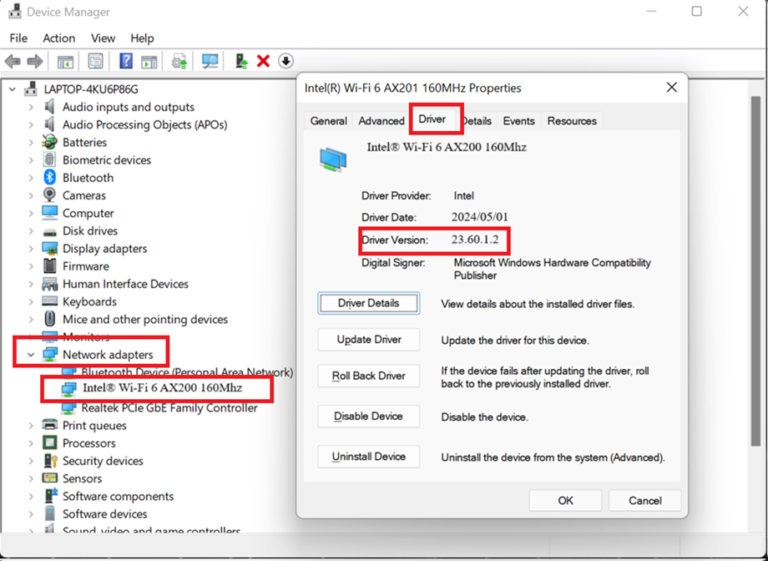Click OK in the Properties dialog
This screenshot has width=768, height=561.
[565, 501]
